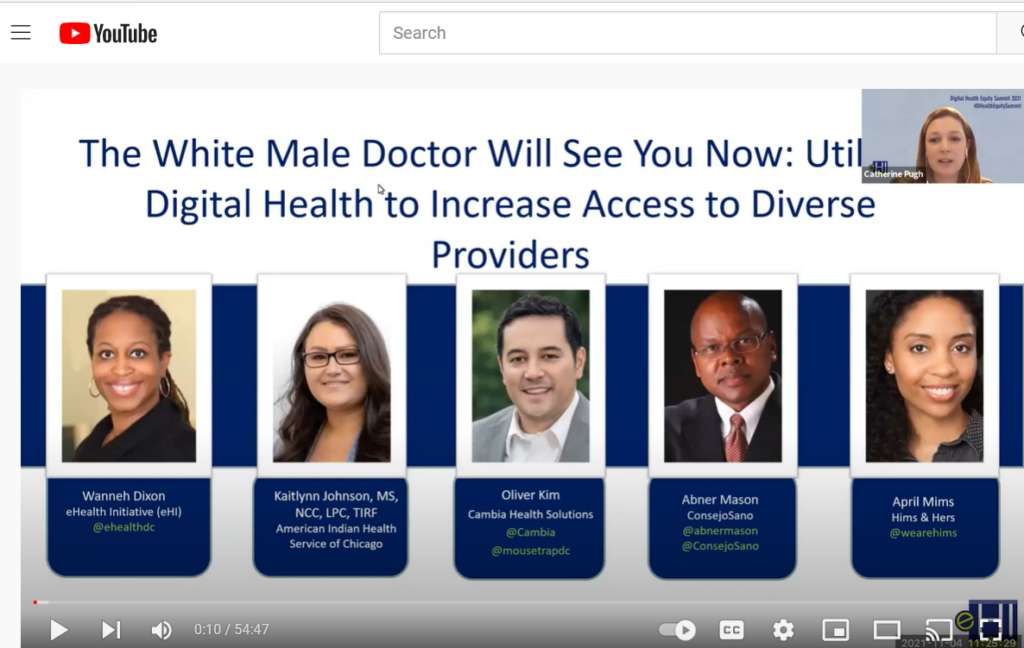Open the hamburger guide menu
This screenshot has height=648, width=1024.
[x=20, y=31]
